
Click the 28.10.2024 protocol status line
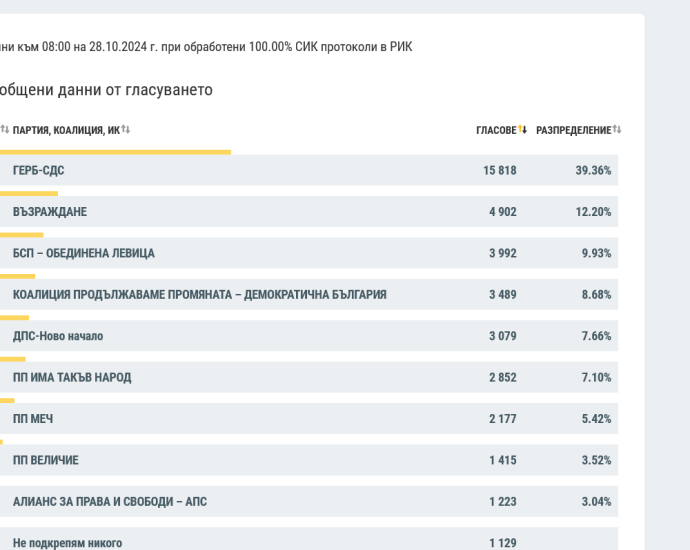(x=206, y=47)
